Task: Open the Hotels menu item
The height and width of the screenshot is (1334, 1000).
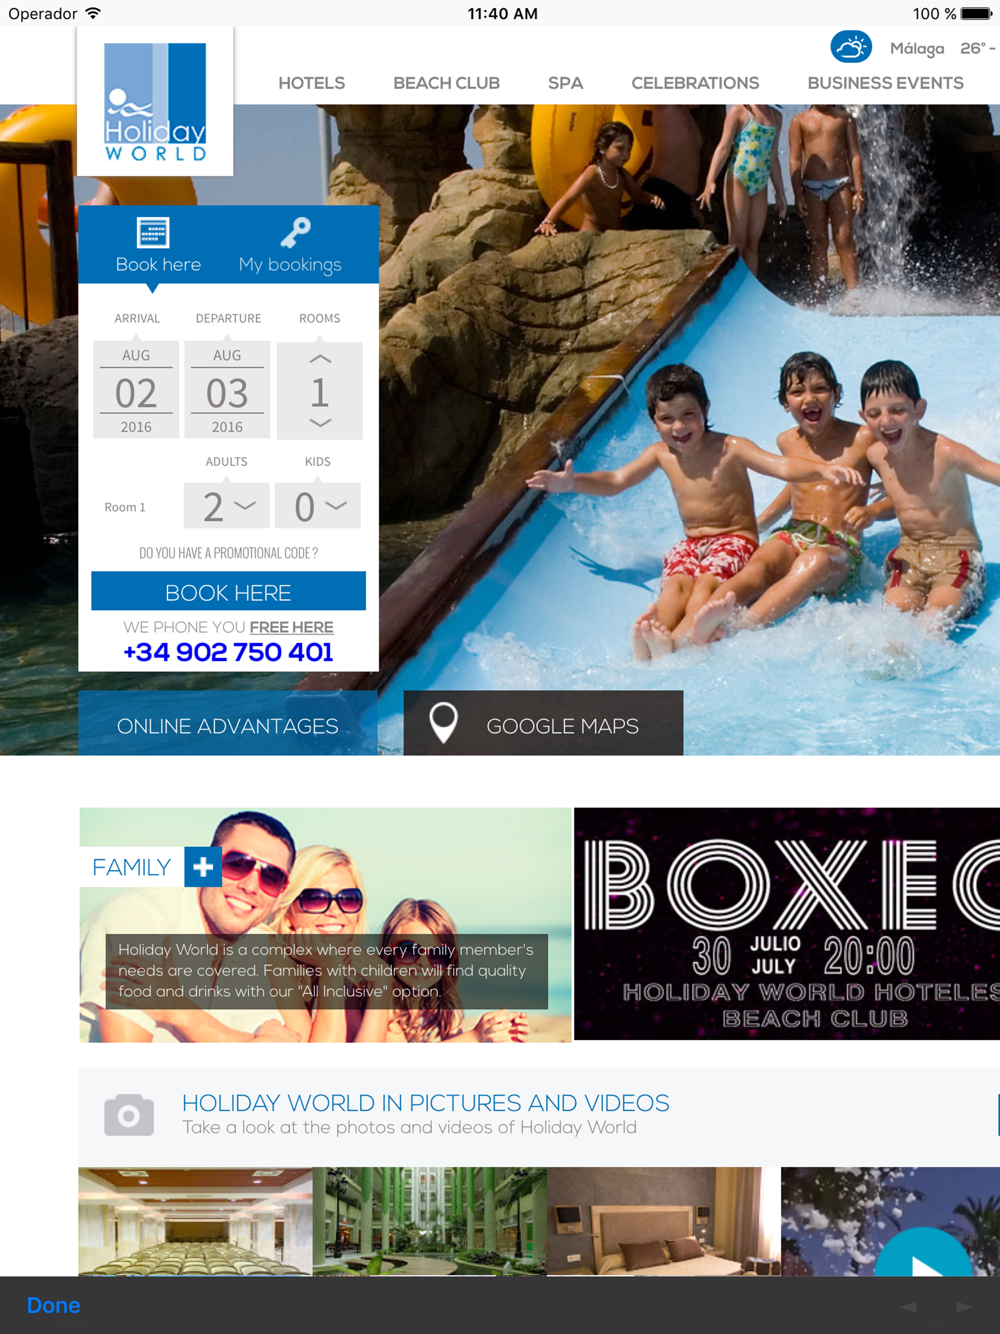Action: 311,83
